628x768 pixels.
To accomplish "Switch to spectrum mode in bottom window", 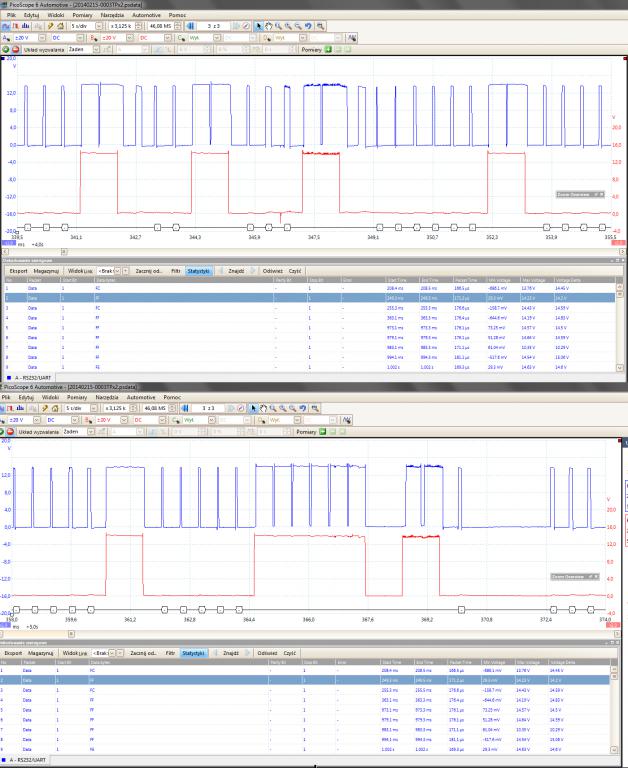I will coord(20,408).
